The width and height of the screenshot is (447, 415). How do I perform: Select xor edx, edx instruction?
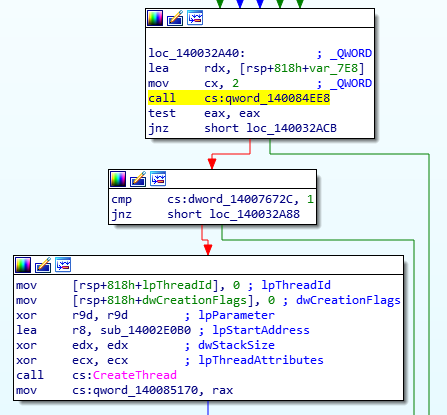pos(72,345)
